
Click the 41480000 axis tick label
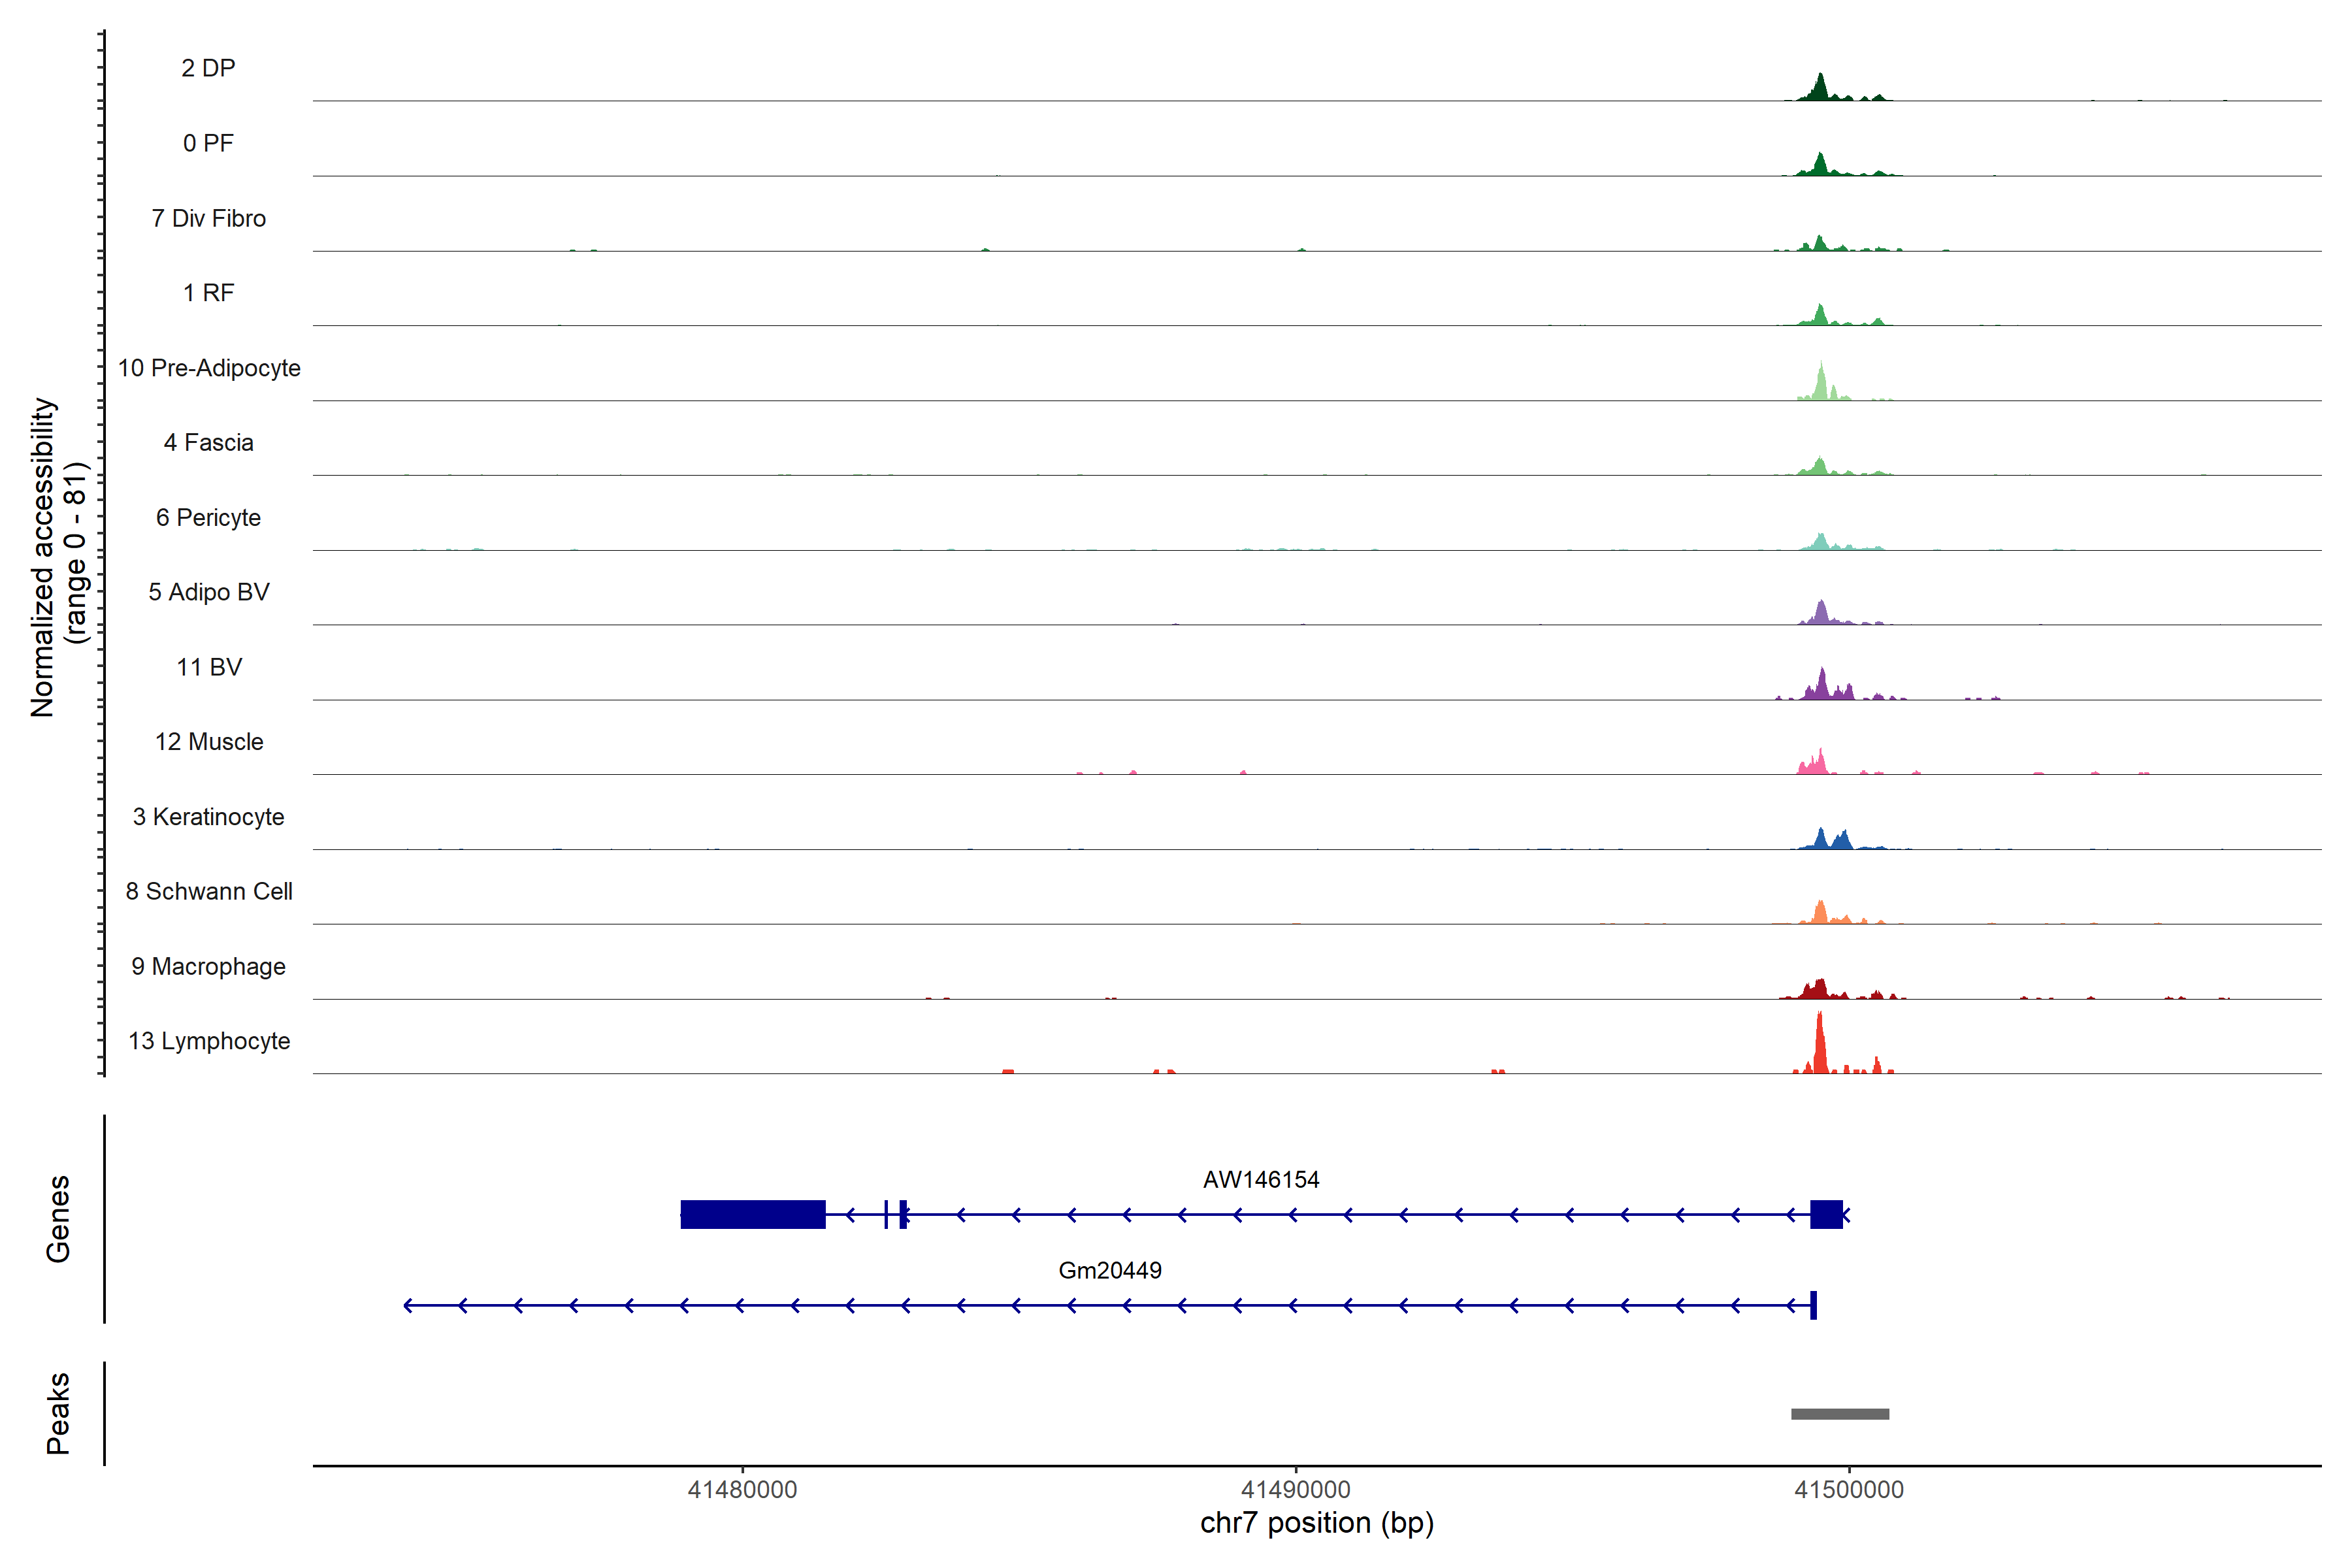pyautogui.click(x=742, y=1490)
